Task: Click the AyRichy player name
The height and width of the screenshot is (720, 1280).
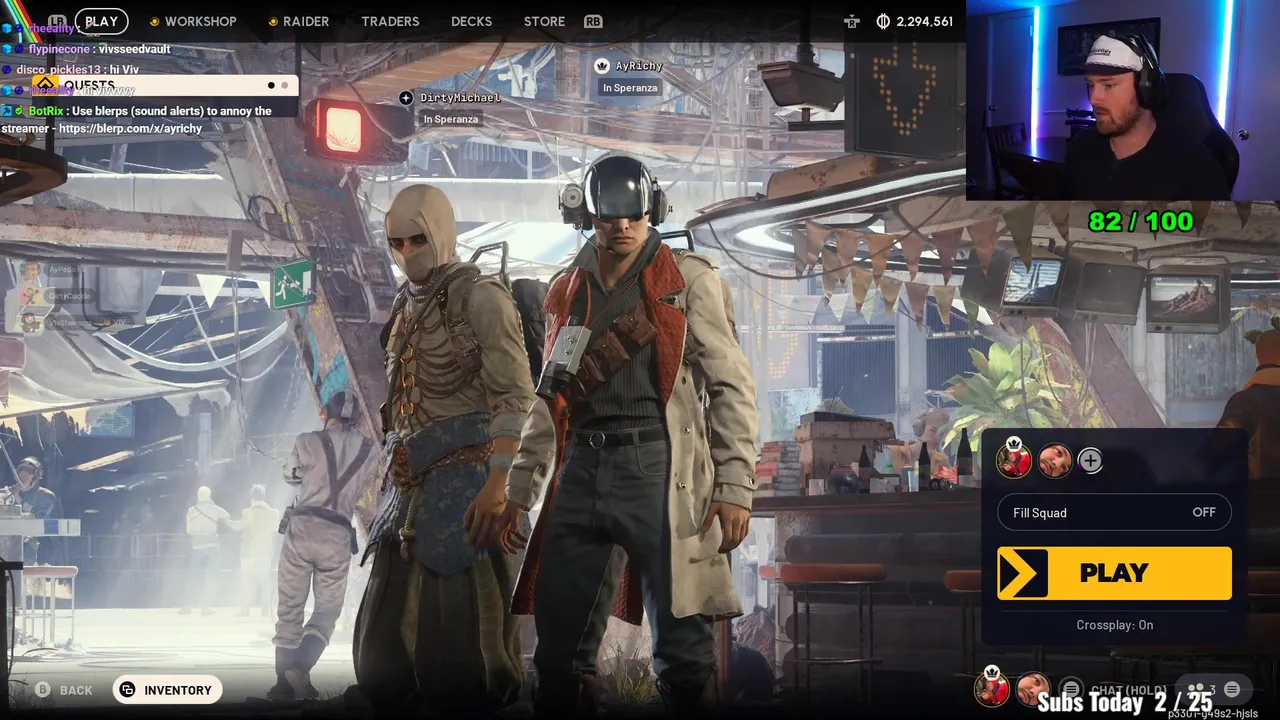Action: (639, 66)
